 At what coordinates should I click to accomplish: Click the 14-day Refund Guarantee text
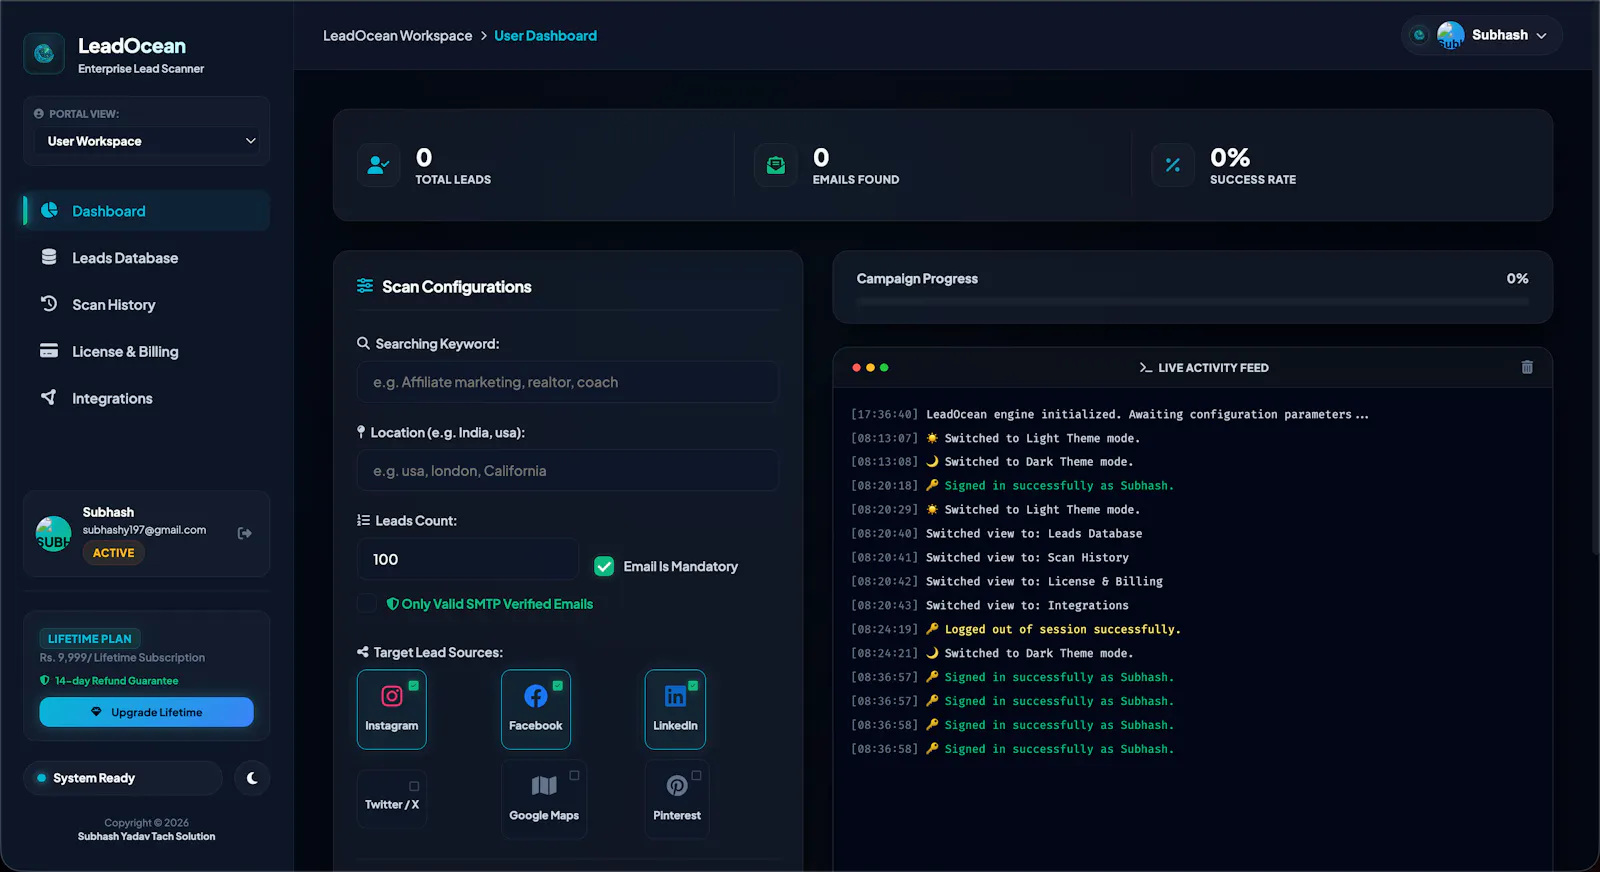[116, 681]
